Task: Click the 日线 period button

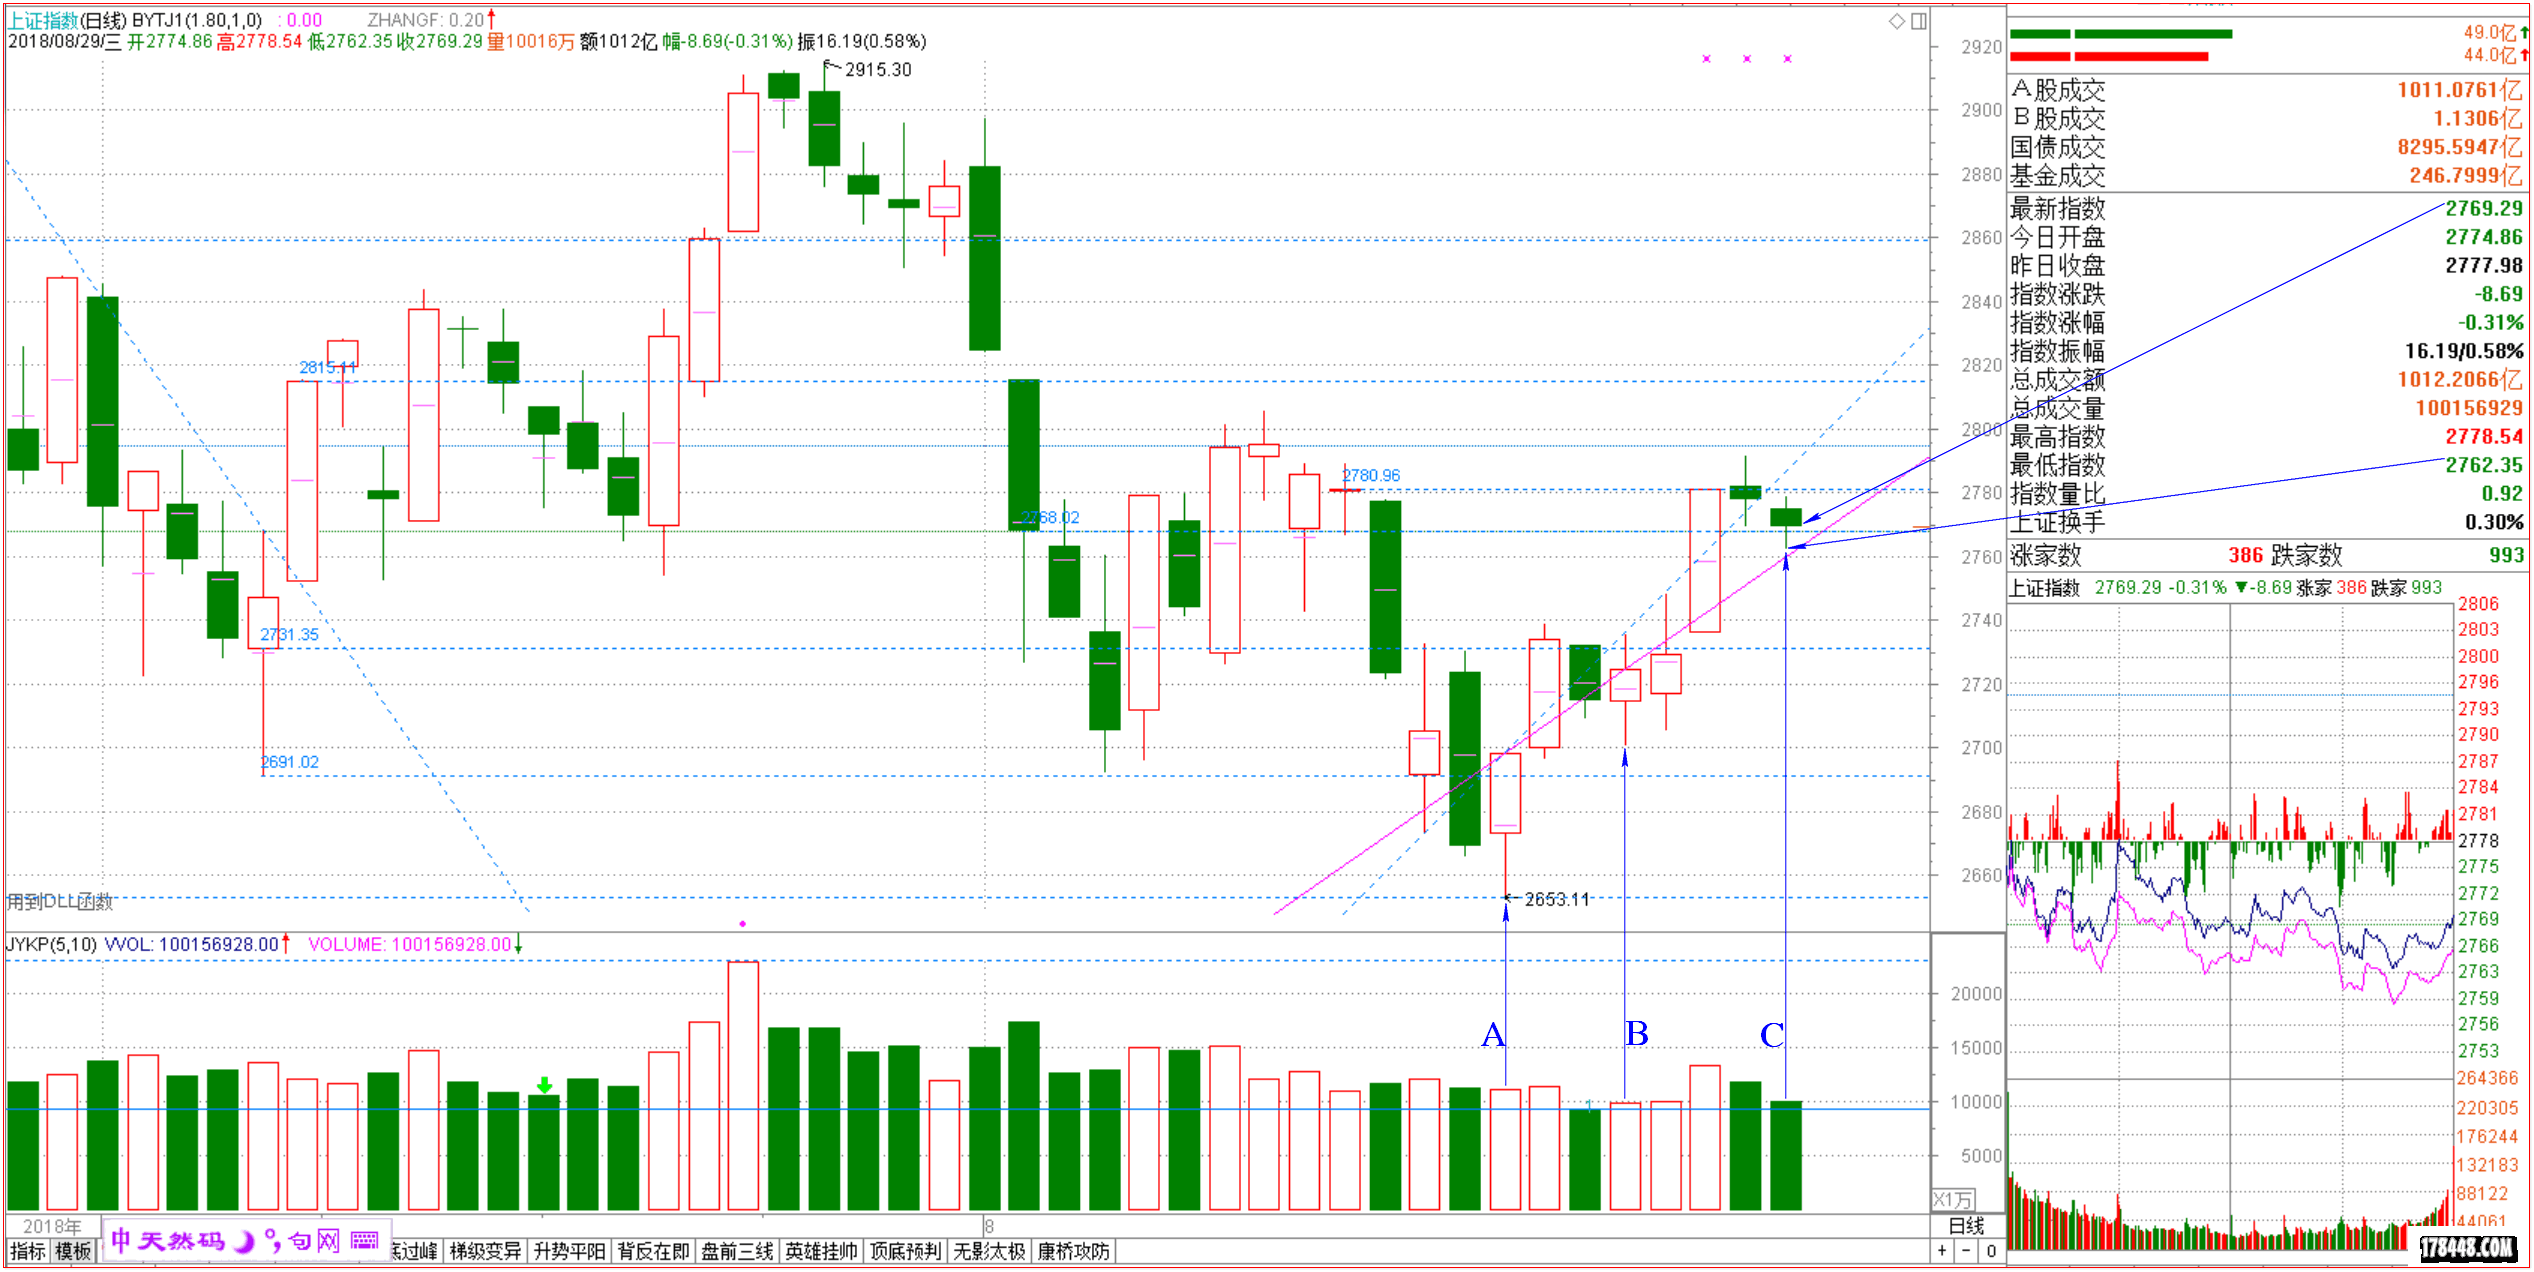Action: tap(1967, 1225)
